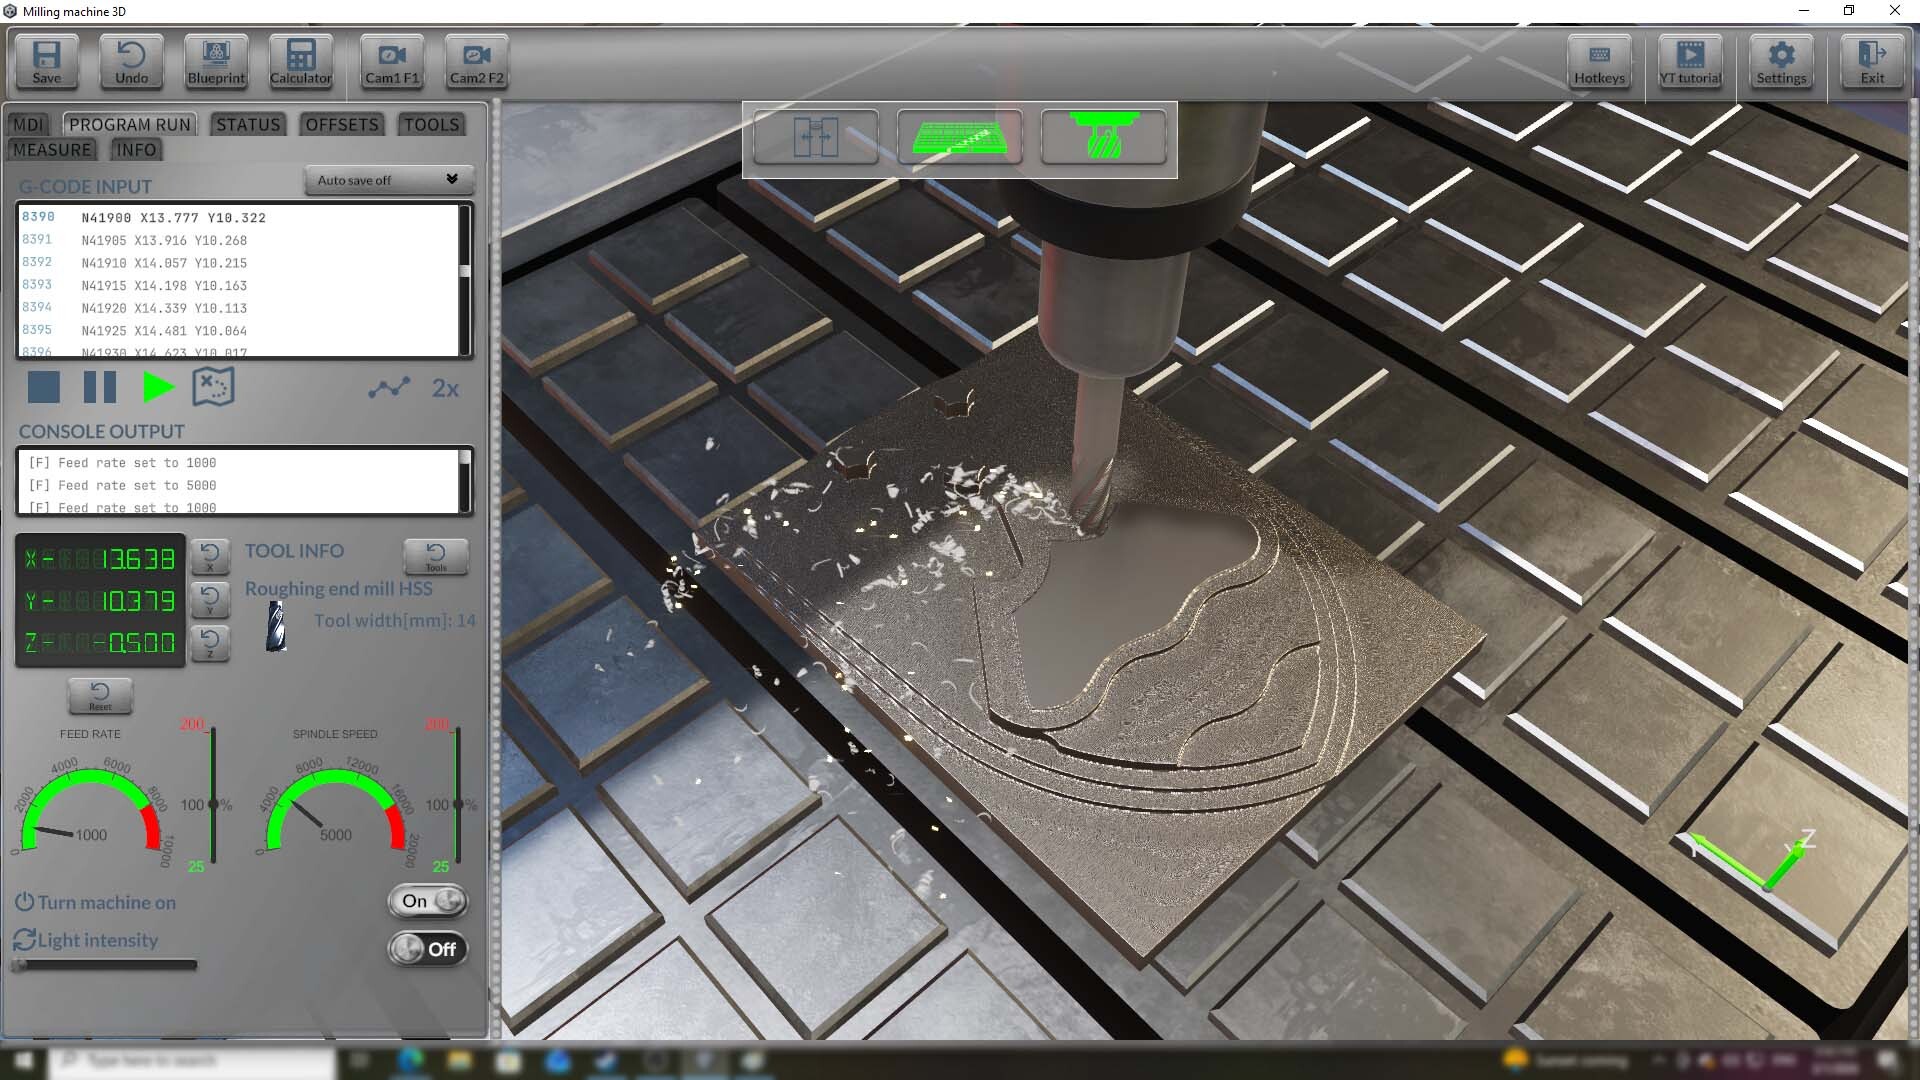Open the MEASURE tab
1920x1080 pixels.
pyautogui.click(x=52, y=149)
